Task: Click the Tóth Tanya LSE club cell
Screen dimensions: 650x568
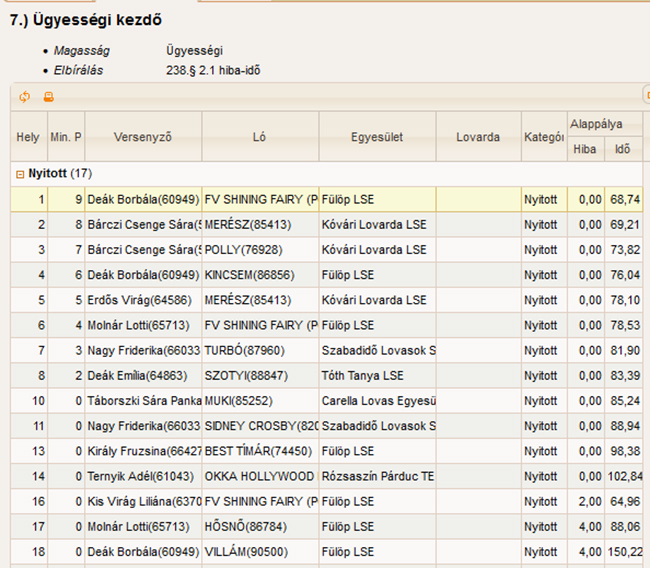Action: pos(377,375)
